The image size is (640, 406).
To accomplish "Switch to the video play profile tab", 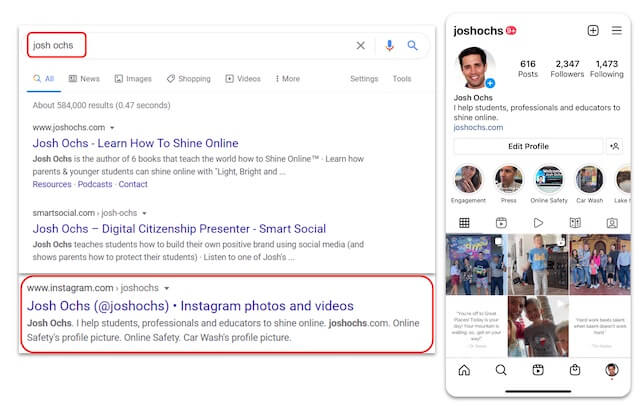I will tap(538, 223).
